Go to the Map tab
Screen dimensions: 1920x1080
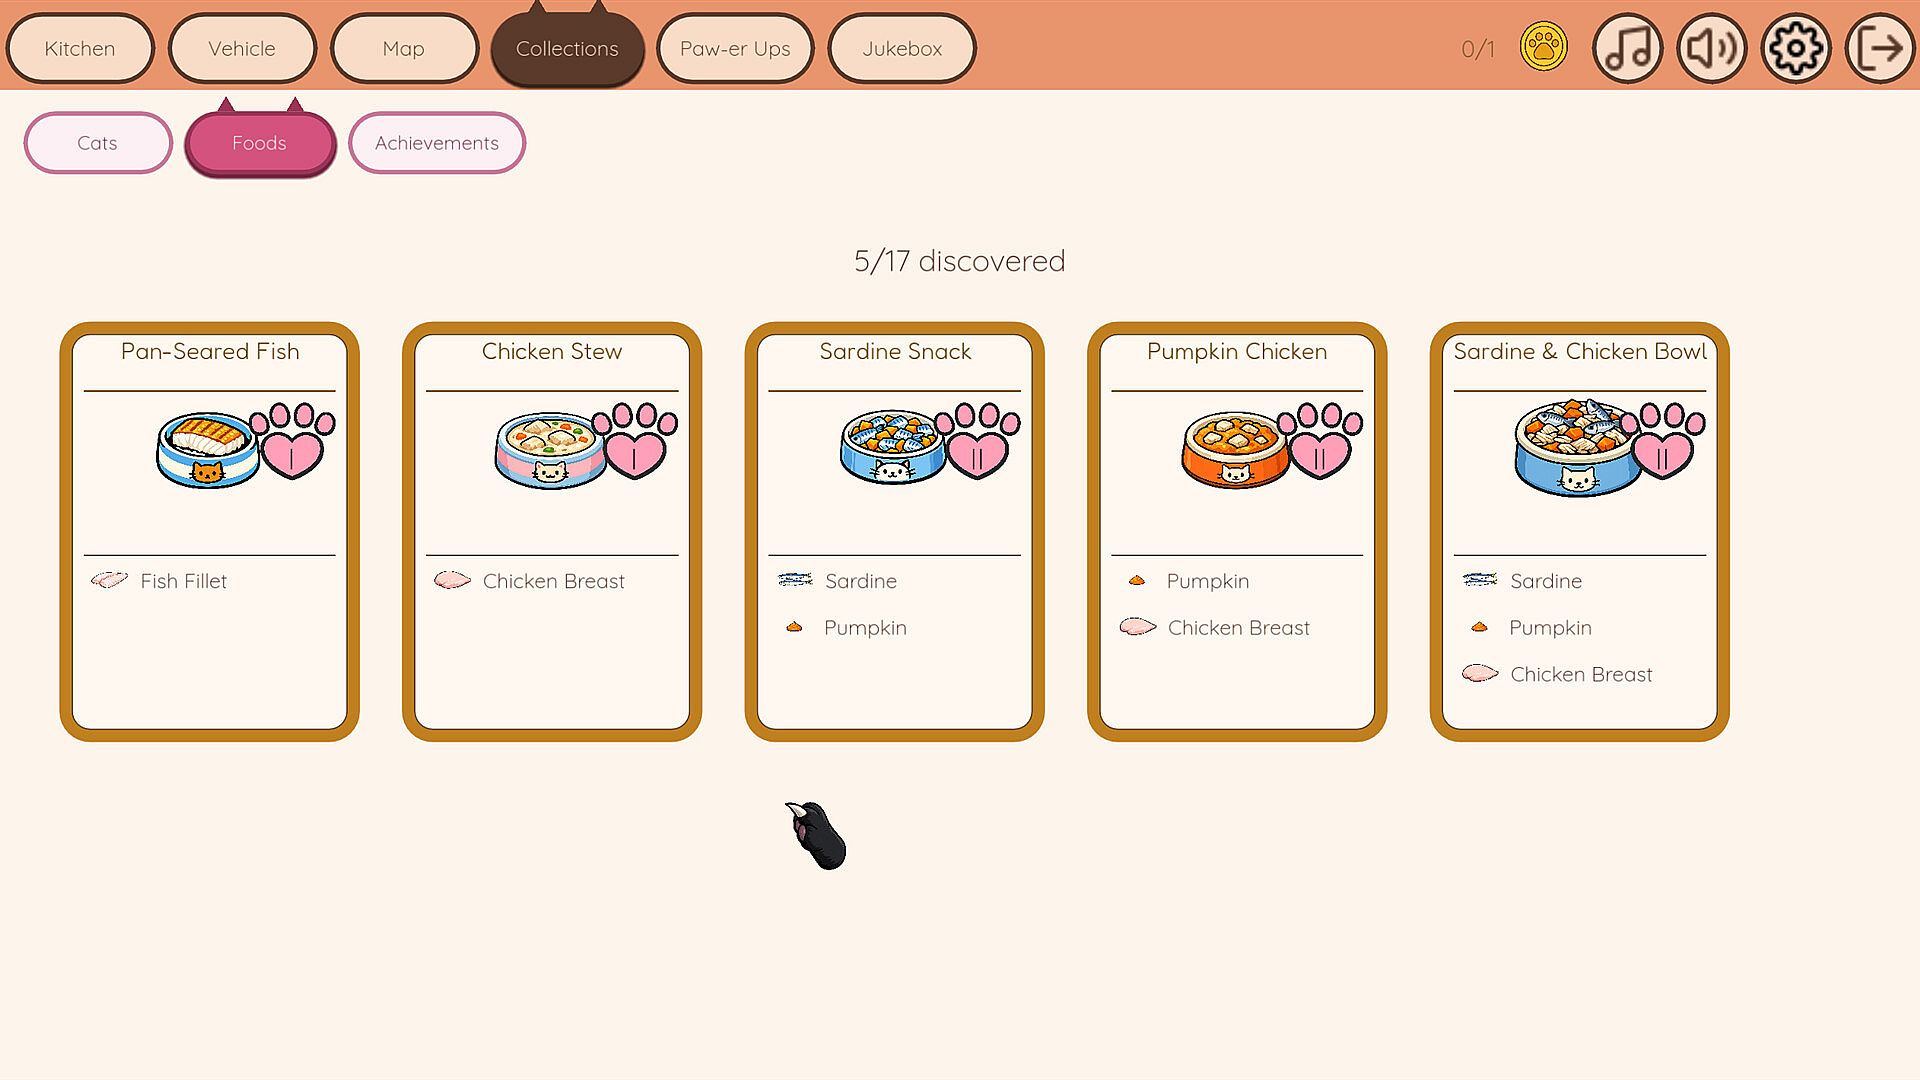pyautogui.click(x=404, y=48)
